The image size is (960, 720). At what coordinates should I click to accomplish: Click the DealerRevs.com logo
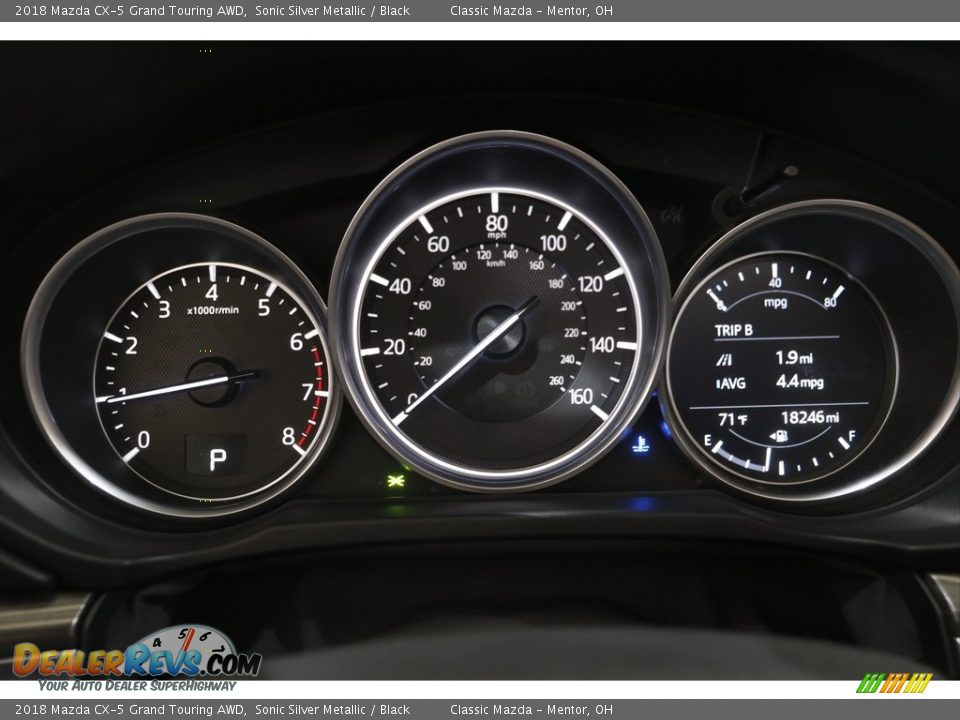coord(137,658)
